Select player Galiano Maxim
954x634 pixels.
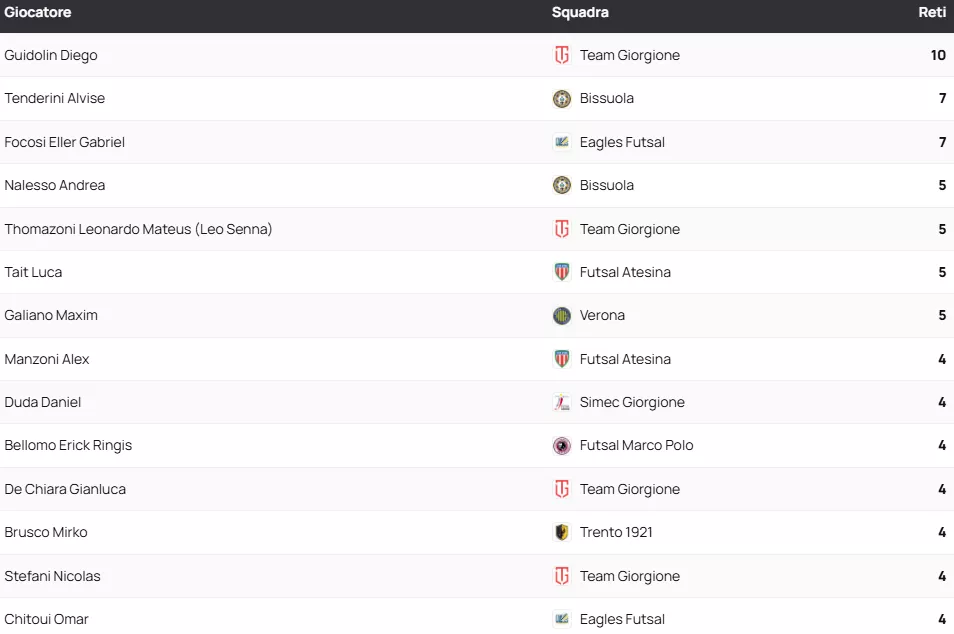51,315
